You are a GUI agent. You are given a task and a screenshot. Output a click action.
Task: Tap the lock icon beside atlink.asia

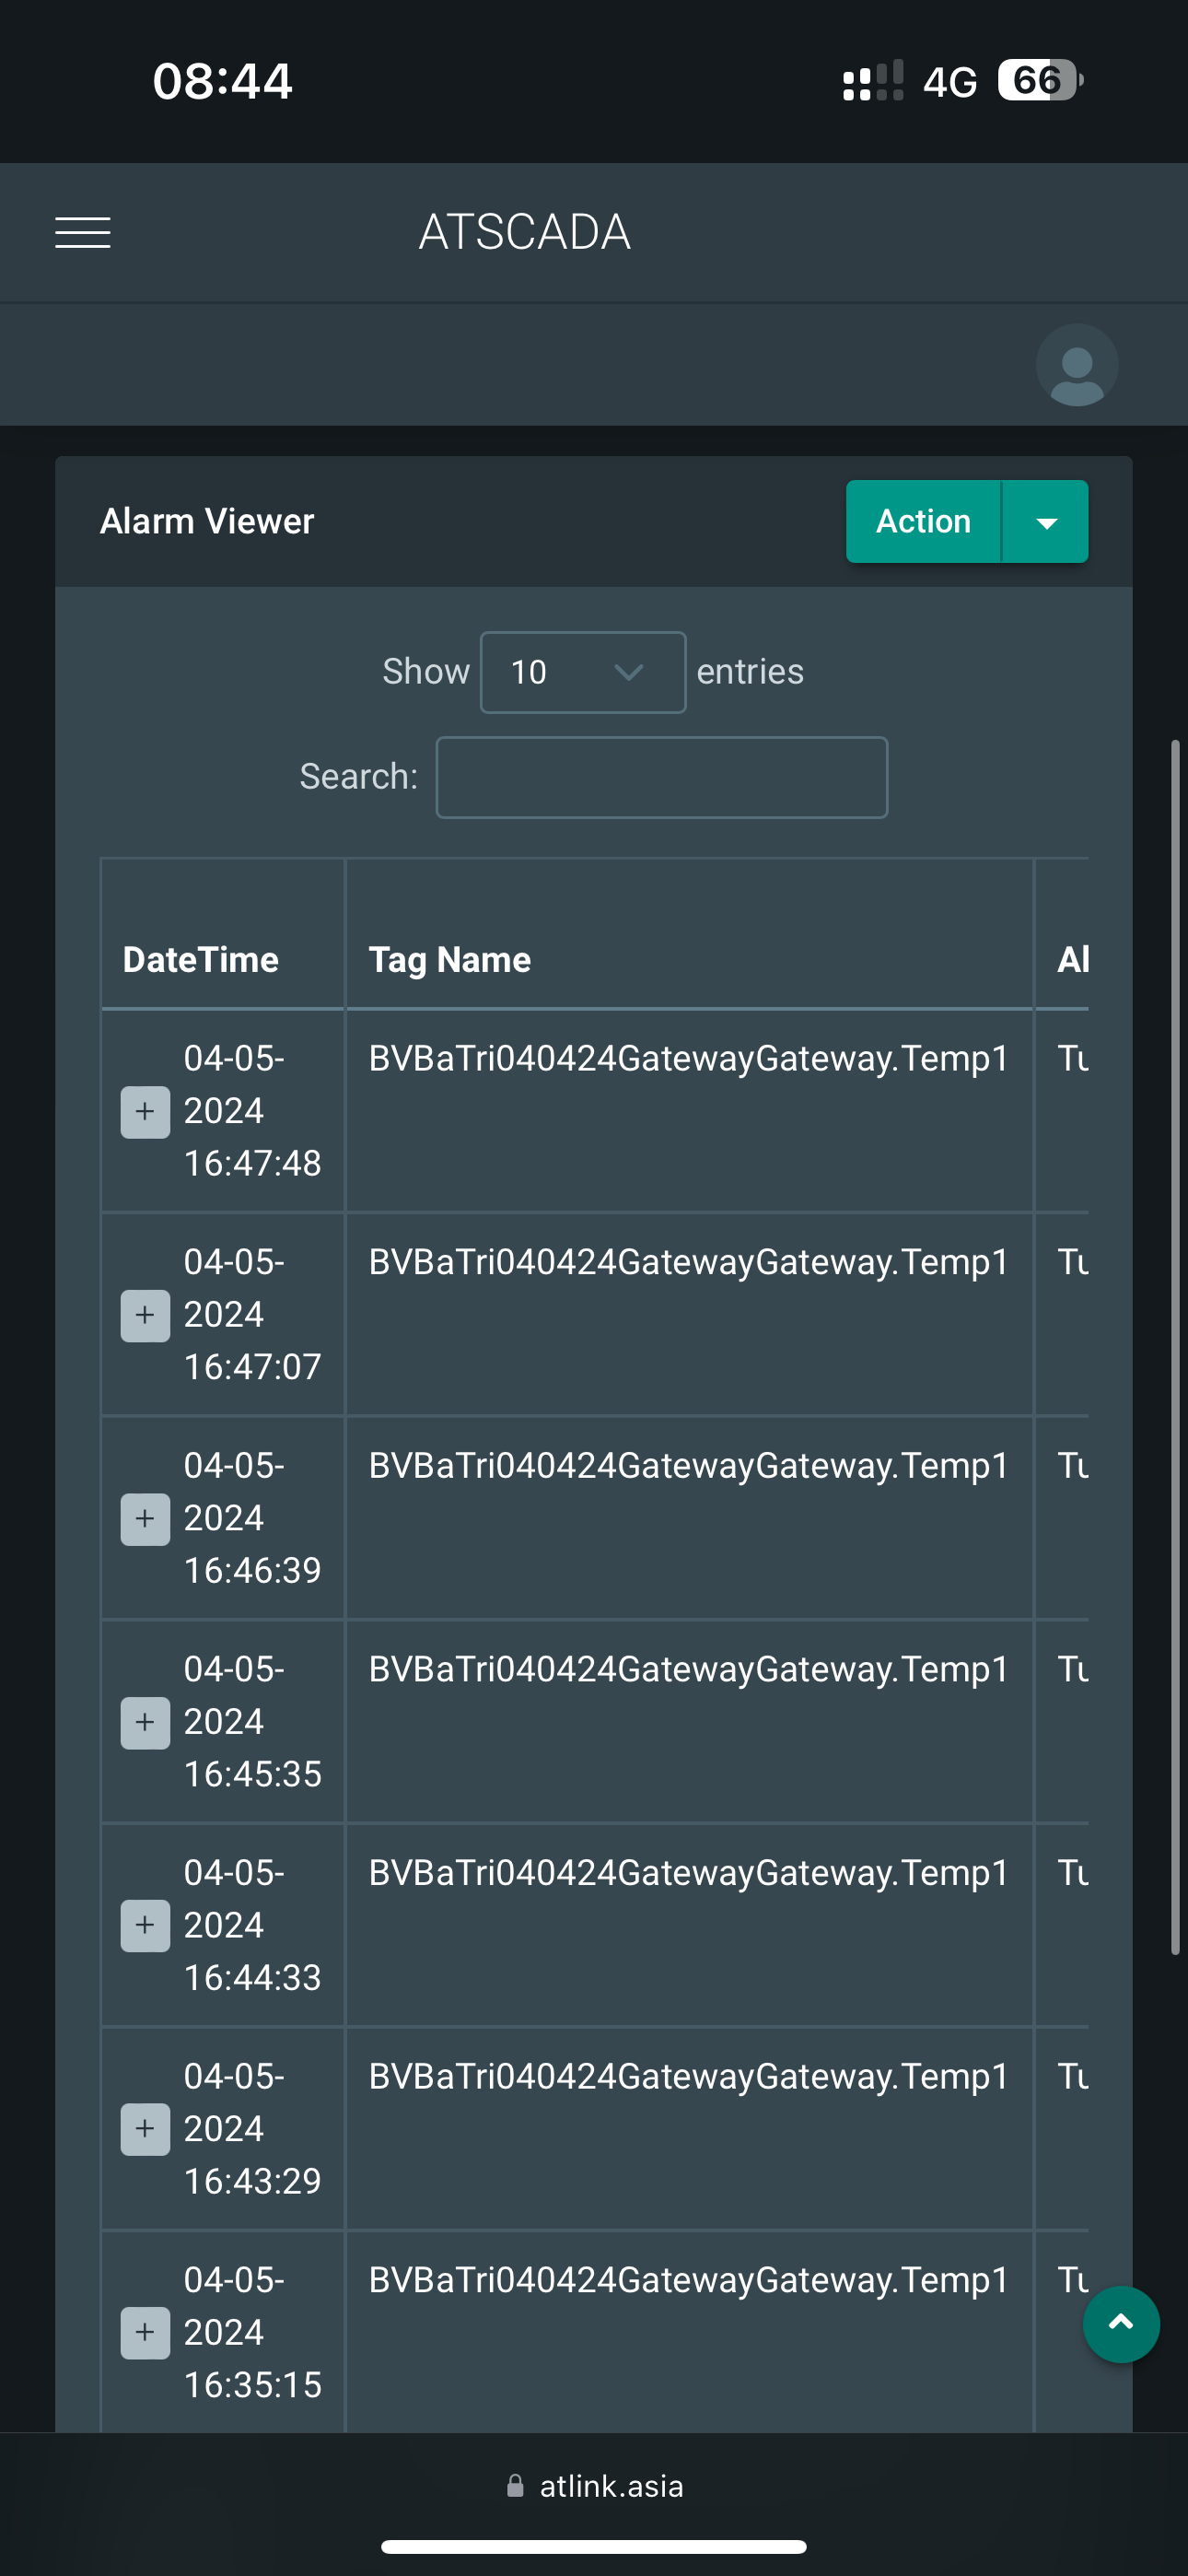[x=515, y=2486]
